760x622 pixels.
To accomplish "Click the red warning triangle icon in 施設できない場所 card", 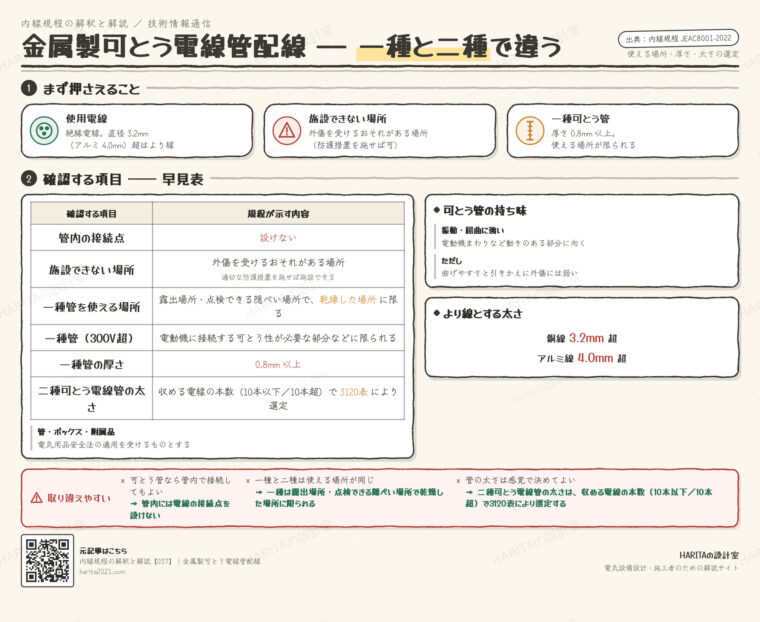I will click(287, 130).
